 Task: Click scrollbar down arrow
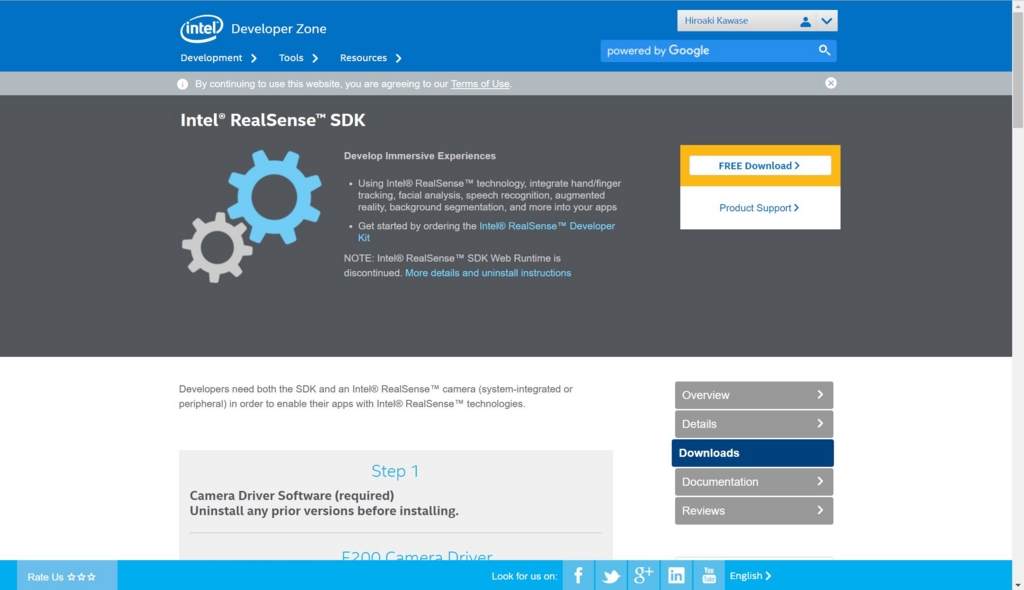(1018, 585)
